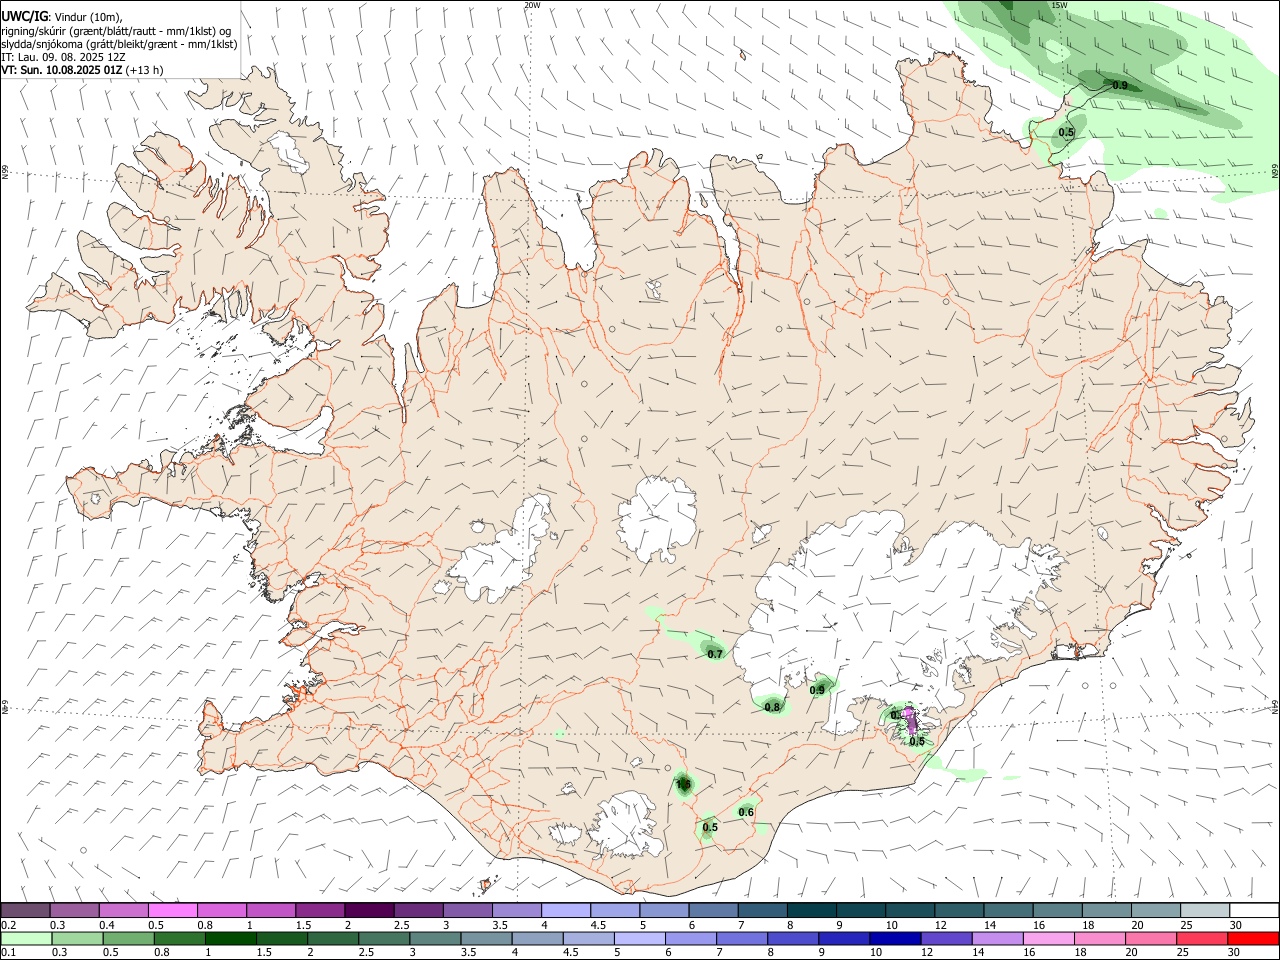Click the 0.9 value over the northeast sea
Screen dimensions: 1280x960
(1120, 85)
